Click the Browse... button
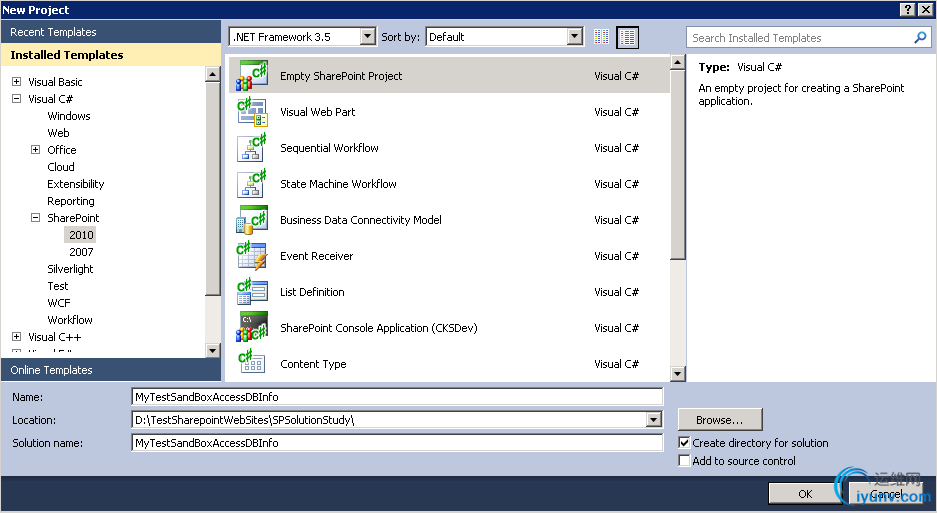 (719, 420)
